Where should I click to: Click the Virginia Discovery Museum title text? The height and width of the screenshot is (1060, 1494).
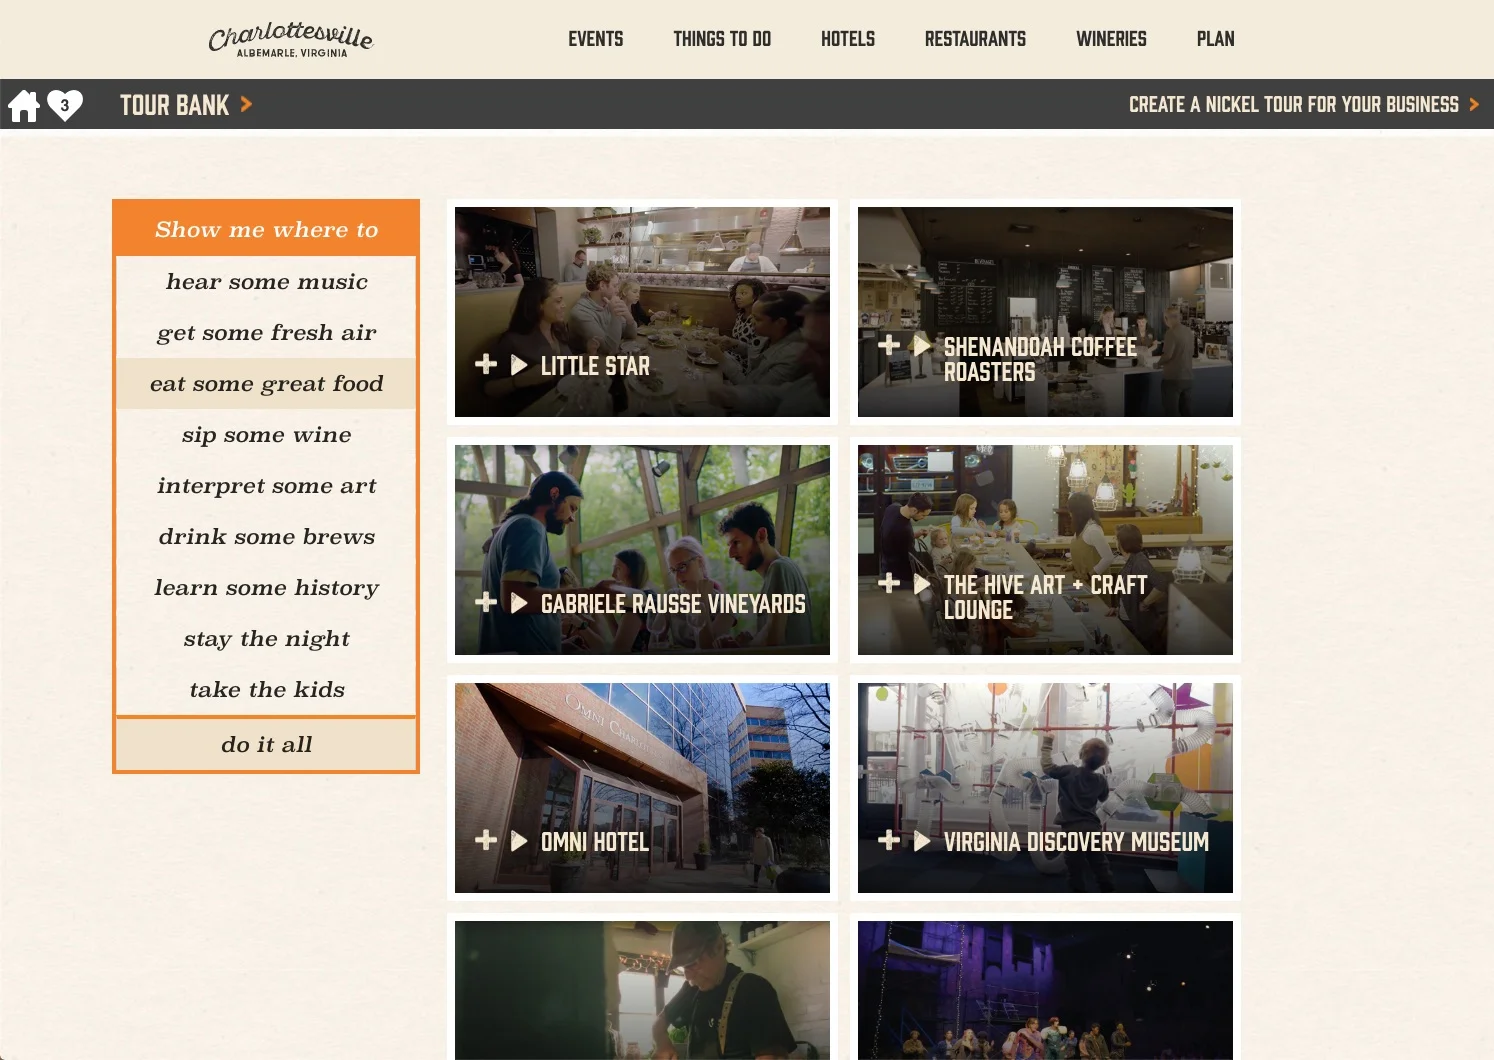pyautogui.click(x=1076, y=842)
